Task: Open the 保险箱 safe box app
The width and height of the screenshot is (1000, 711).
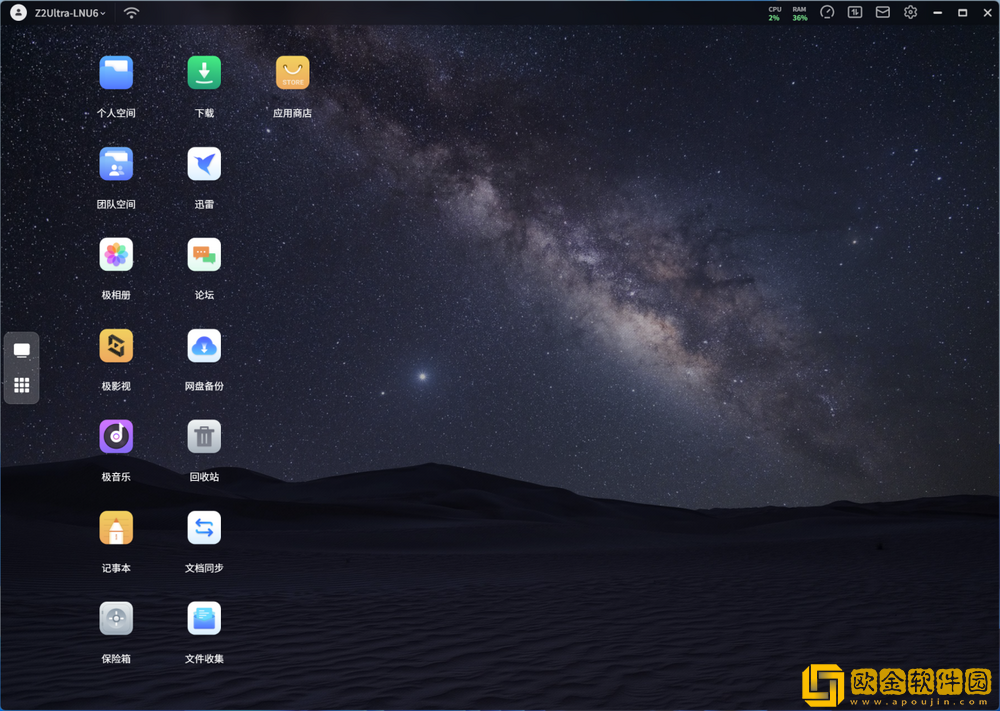Action: coord(116,619)
